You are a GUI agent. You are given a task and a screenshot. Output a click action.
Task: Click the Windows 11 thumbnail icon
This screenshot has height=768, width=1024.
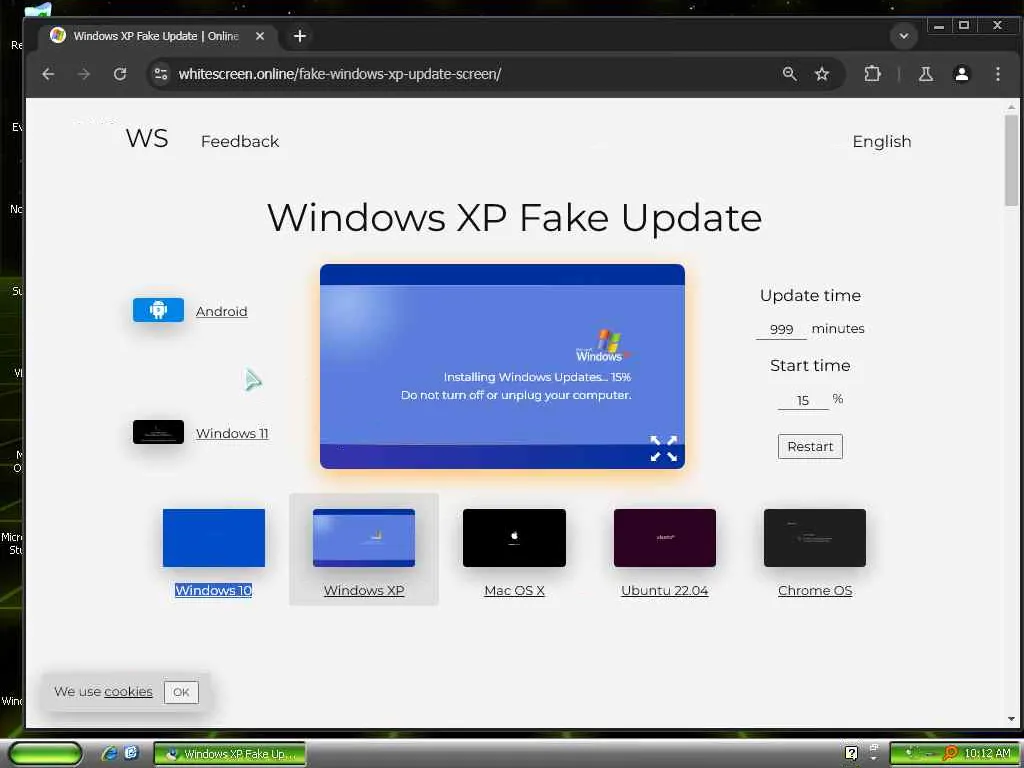click(x=158, y=432)
